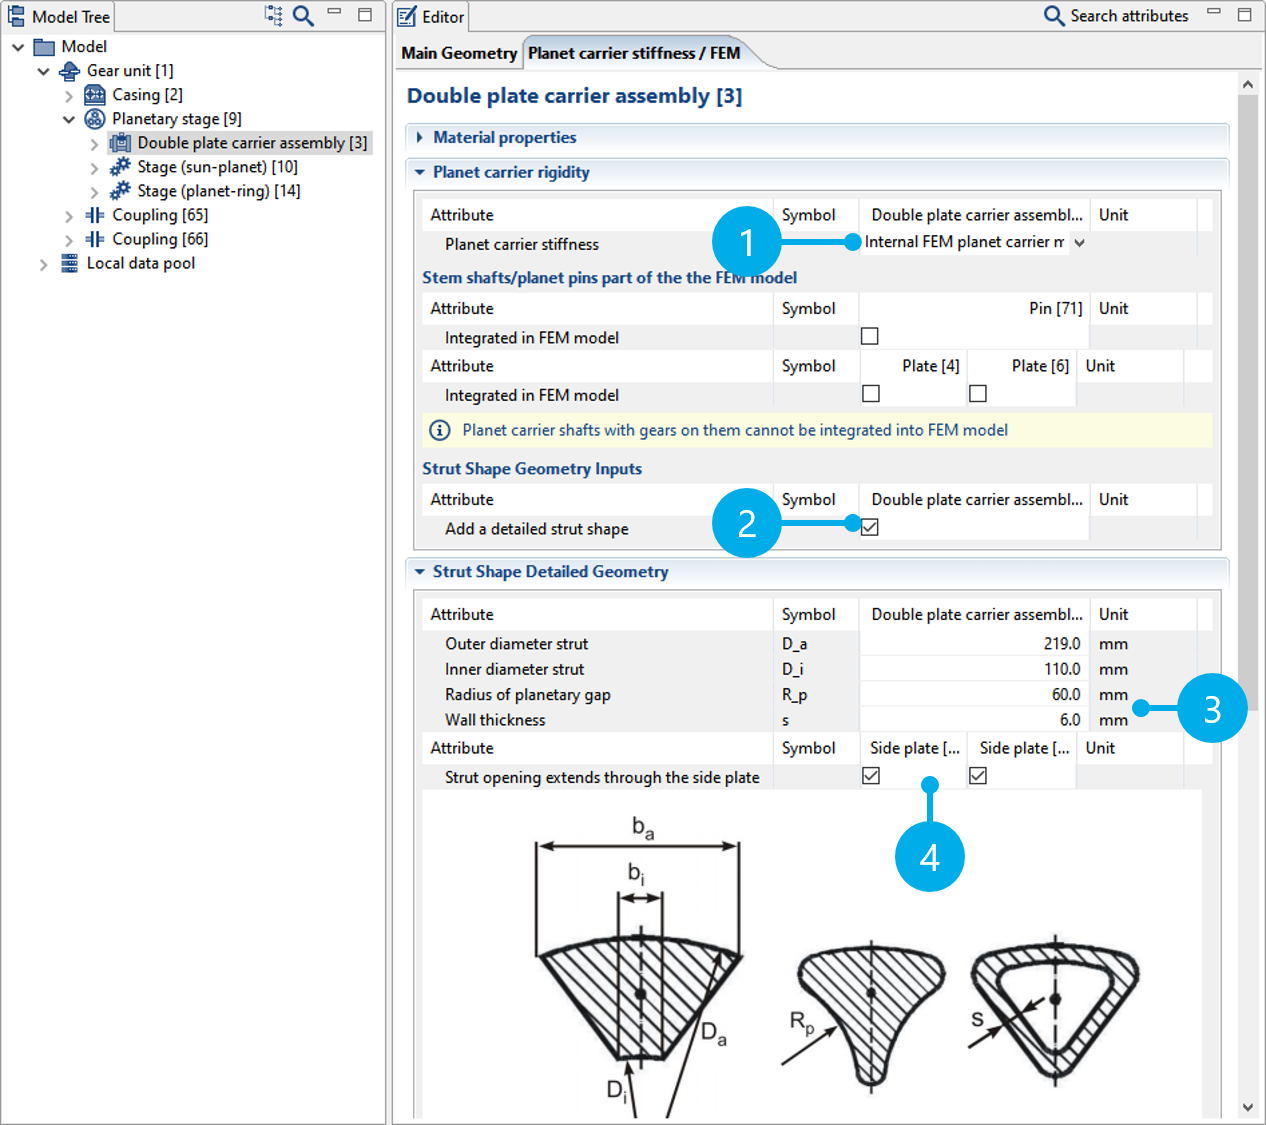Click the Planetary stage [9] icon
1266x1125 pixels.
pos(95,119)
